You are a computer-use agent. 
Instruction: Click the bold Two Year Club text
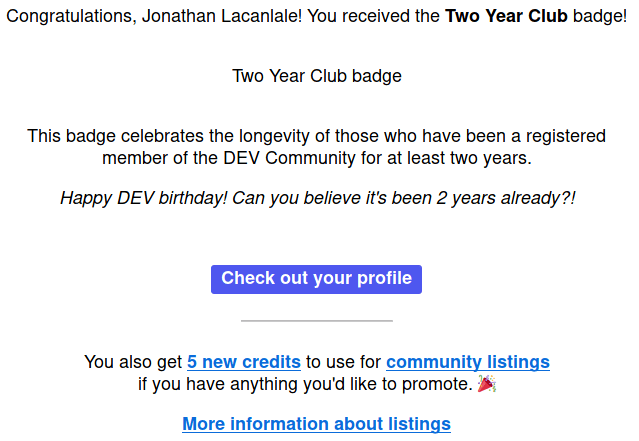[x=506, y=16]
